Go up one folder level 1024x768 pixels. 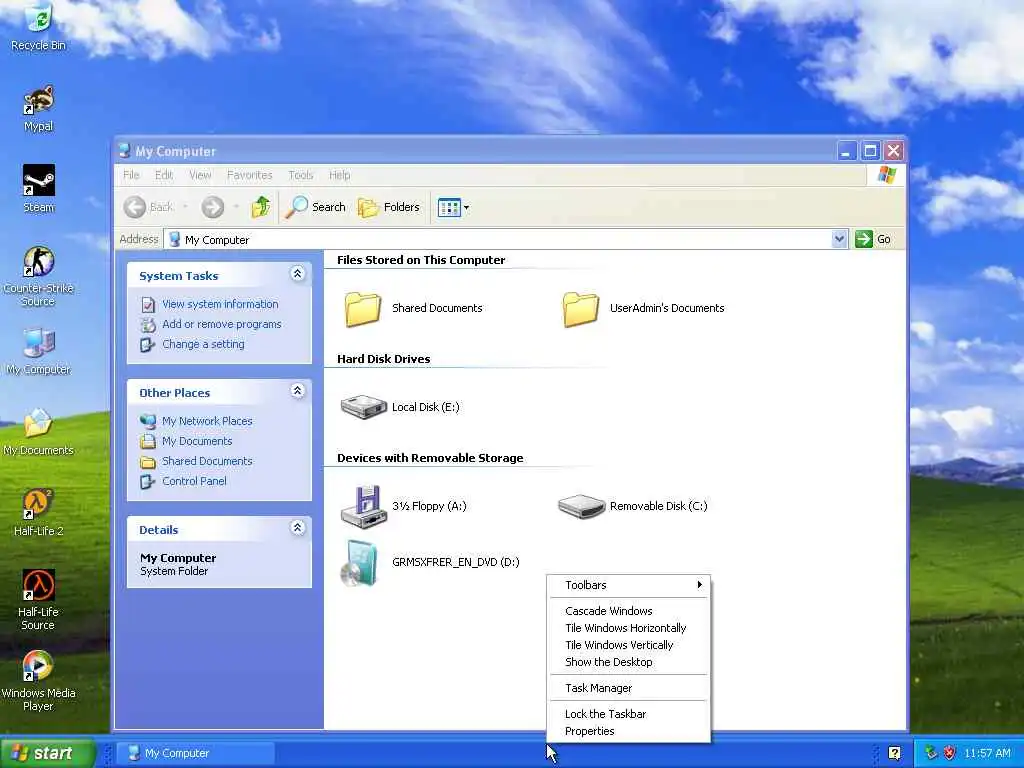pyautogui.click(x=261, y=207)
